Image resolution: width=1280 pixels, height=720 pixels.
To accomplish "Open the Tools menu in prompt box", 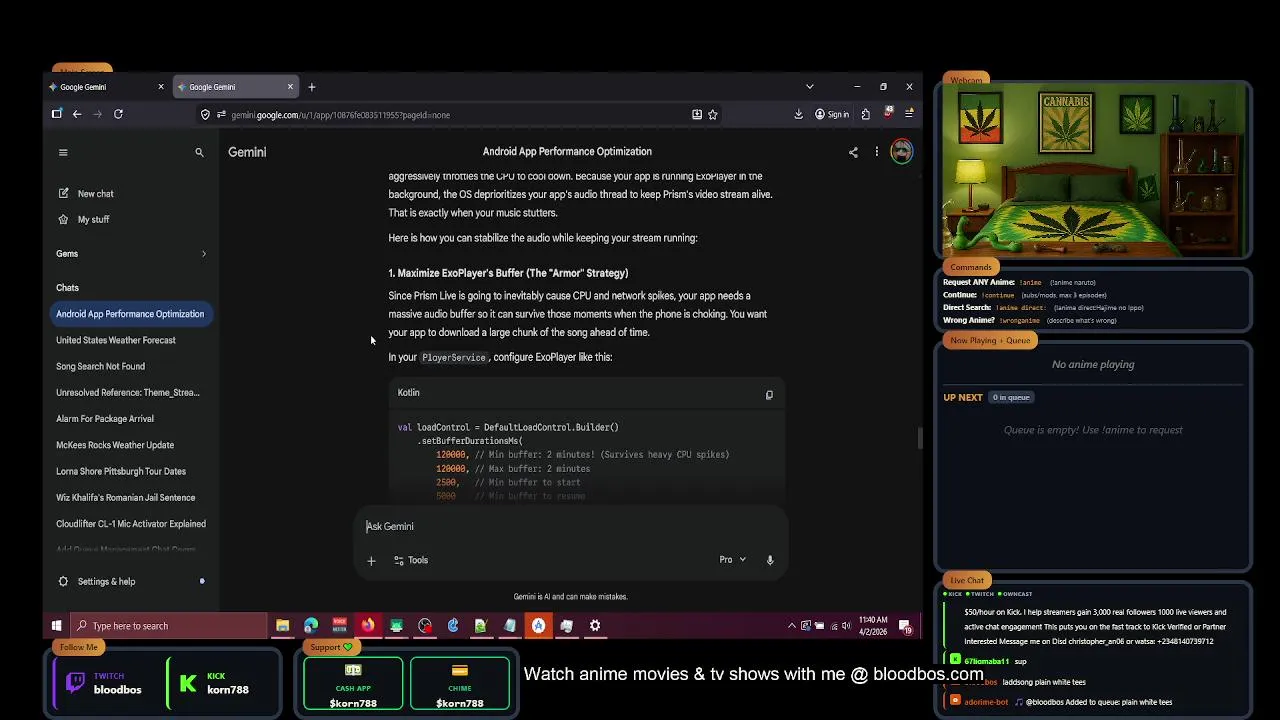I will (411, 560).
